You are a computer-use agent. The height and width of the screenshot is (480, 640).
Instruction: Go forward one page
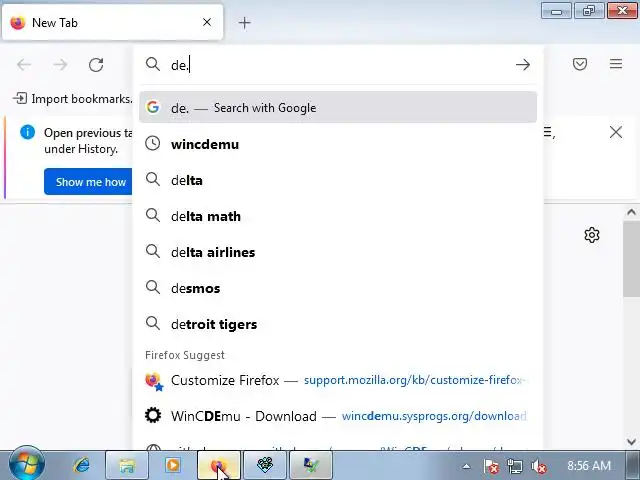tap(60, 64)
